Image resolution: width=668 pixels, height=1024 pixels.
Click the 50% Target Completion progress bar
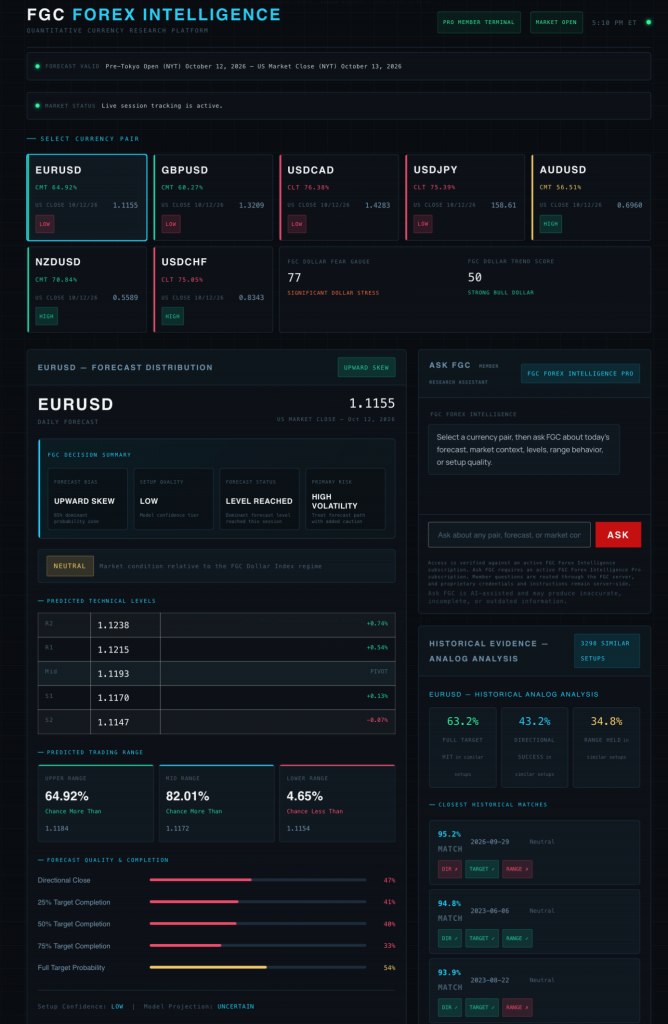pos(258,923)
